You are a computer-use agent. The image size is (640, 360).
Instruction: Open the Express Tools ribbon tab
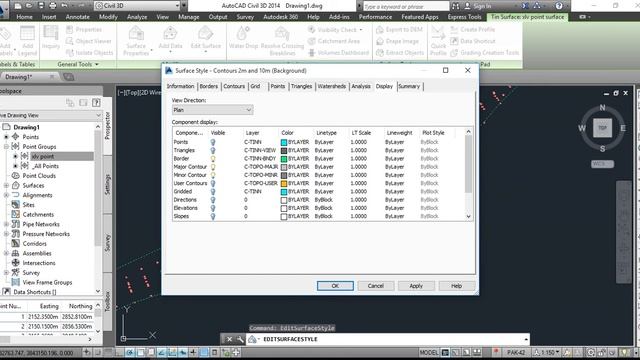coord(464,17)
